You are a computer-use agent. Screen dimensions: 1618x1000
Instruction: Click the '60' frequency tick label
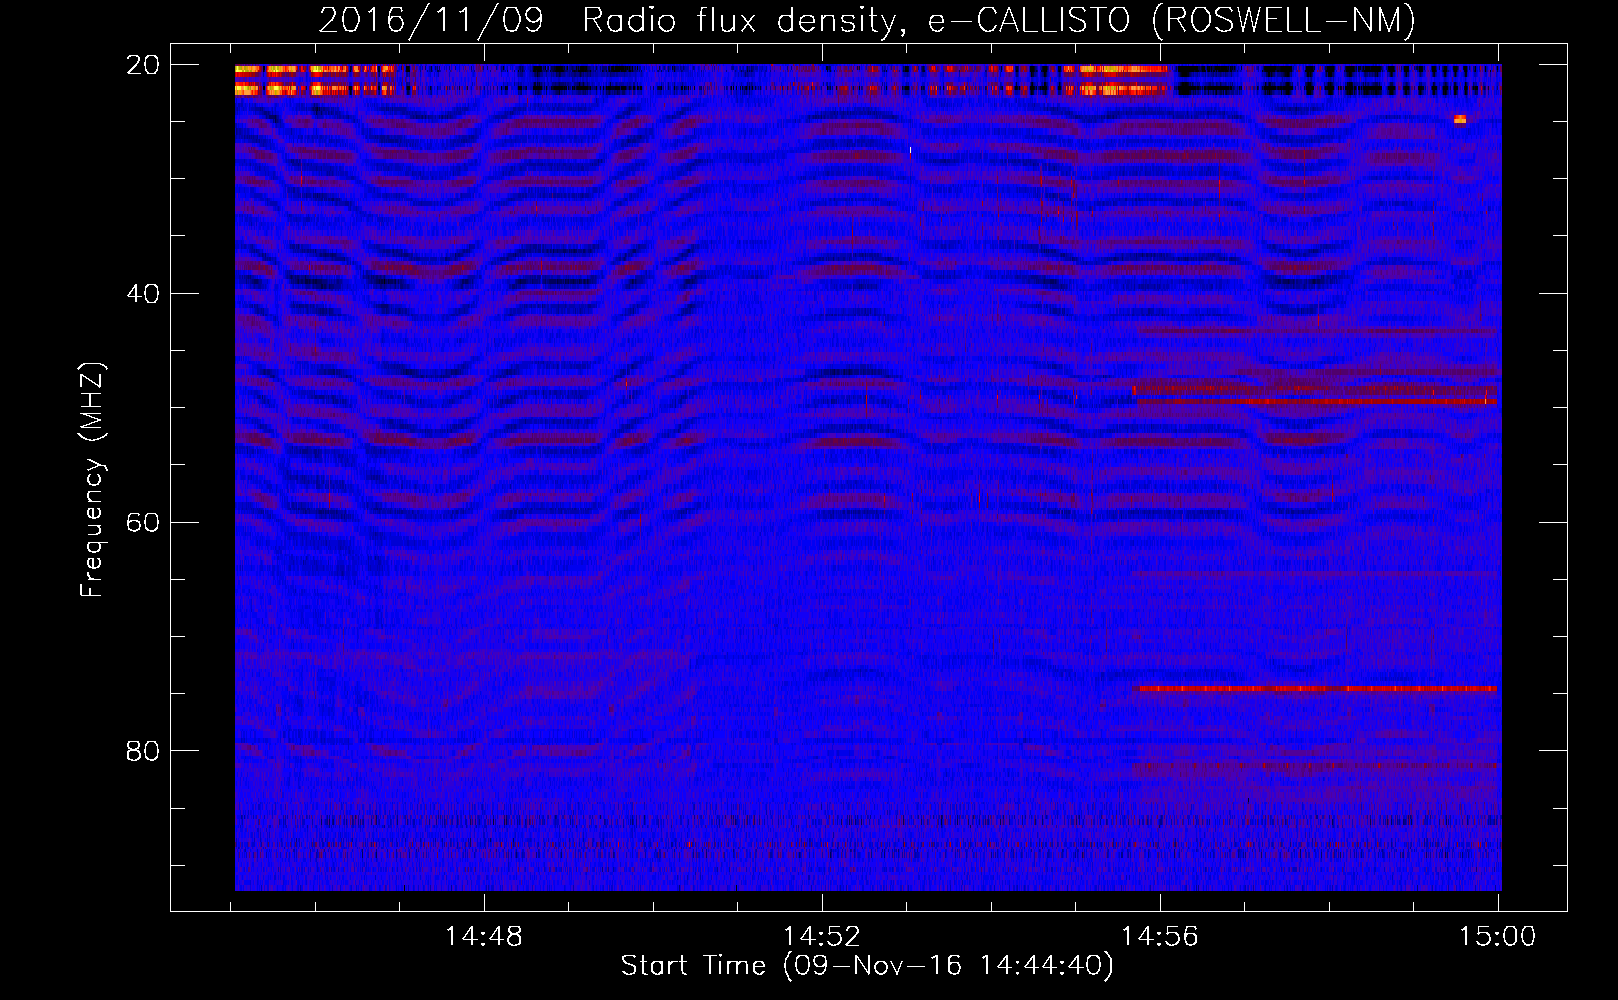click(x=143, y=523)
